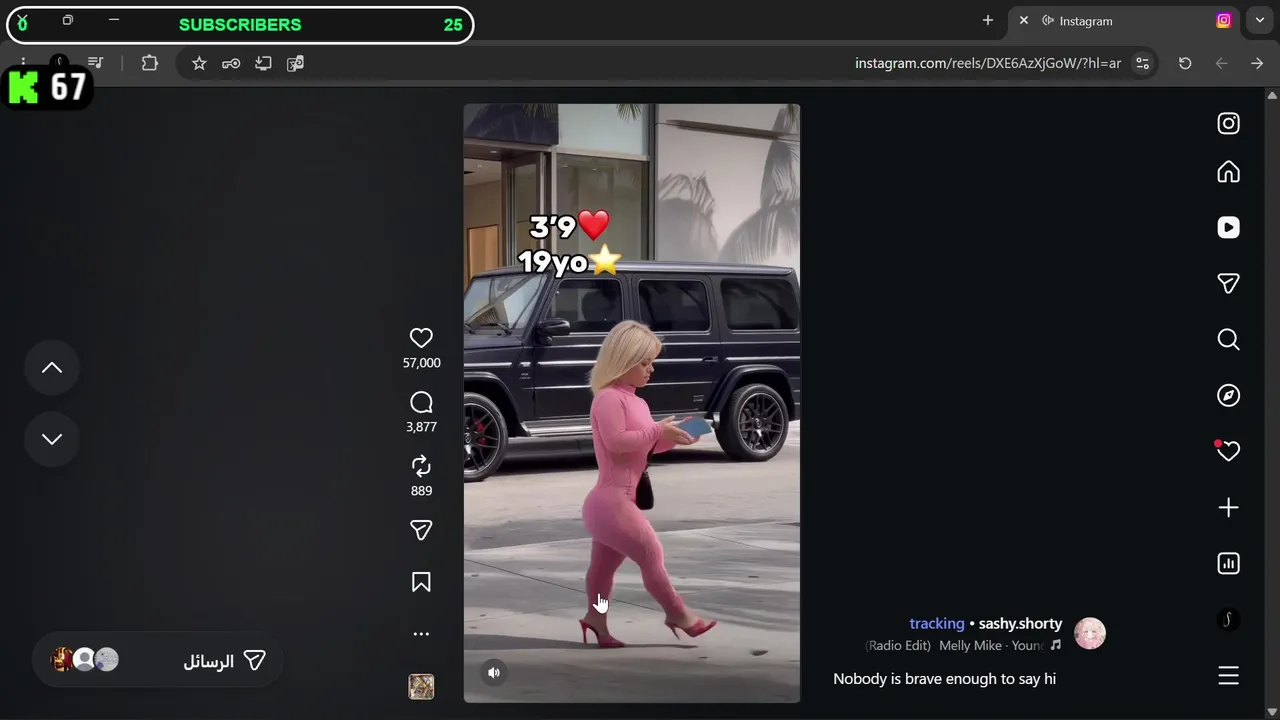
Task: Create a new post with plus icon
Action: (x=1228, y=508)
